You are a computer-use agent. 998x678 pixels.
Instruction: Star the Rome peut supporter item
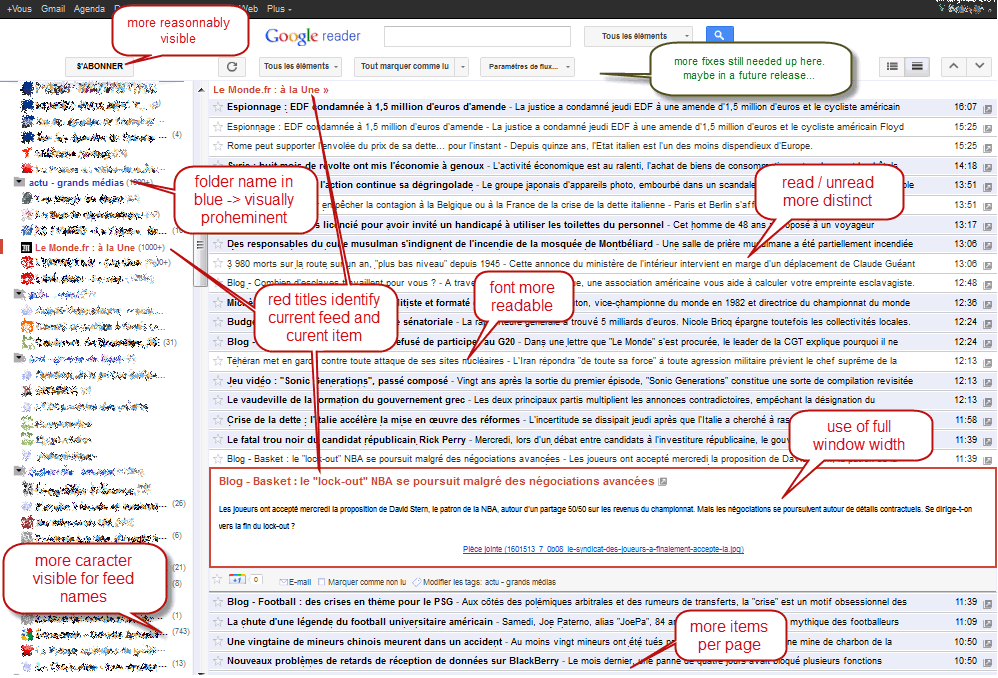[x=218, y=146]
